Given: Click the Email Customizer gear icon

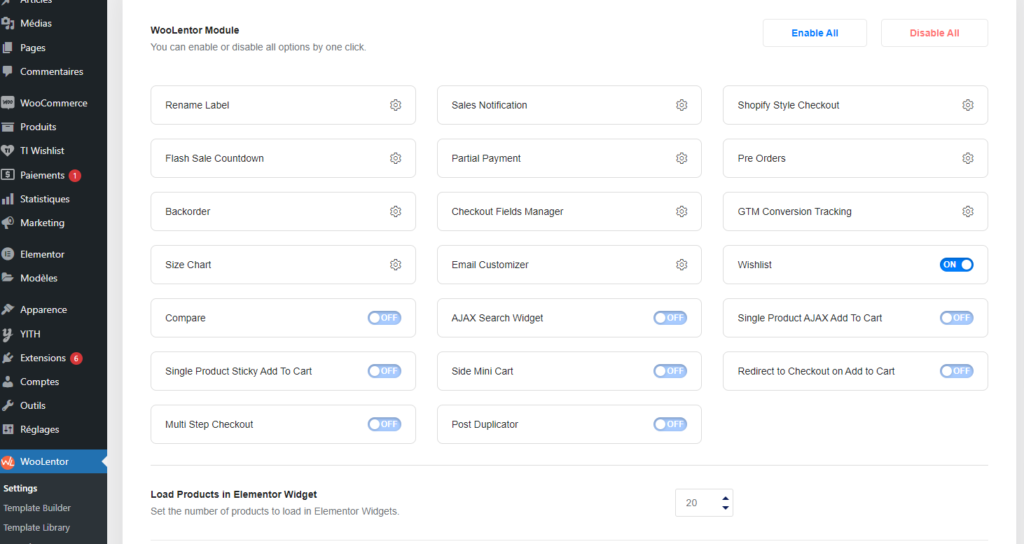Looking at the screenshot, I should pos(681,265).
